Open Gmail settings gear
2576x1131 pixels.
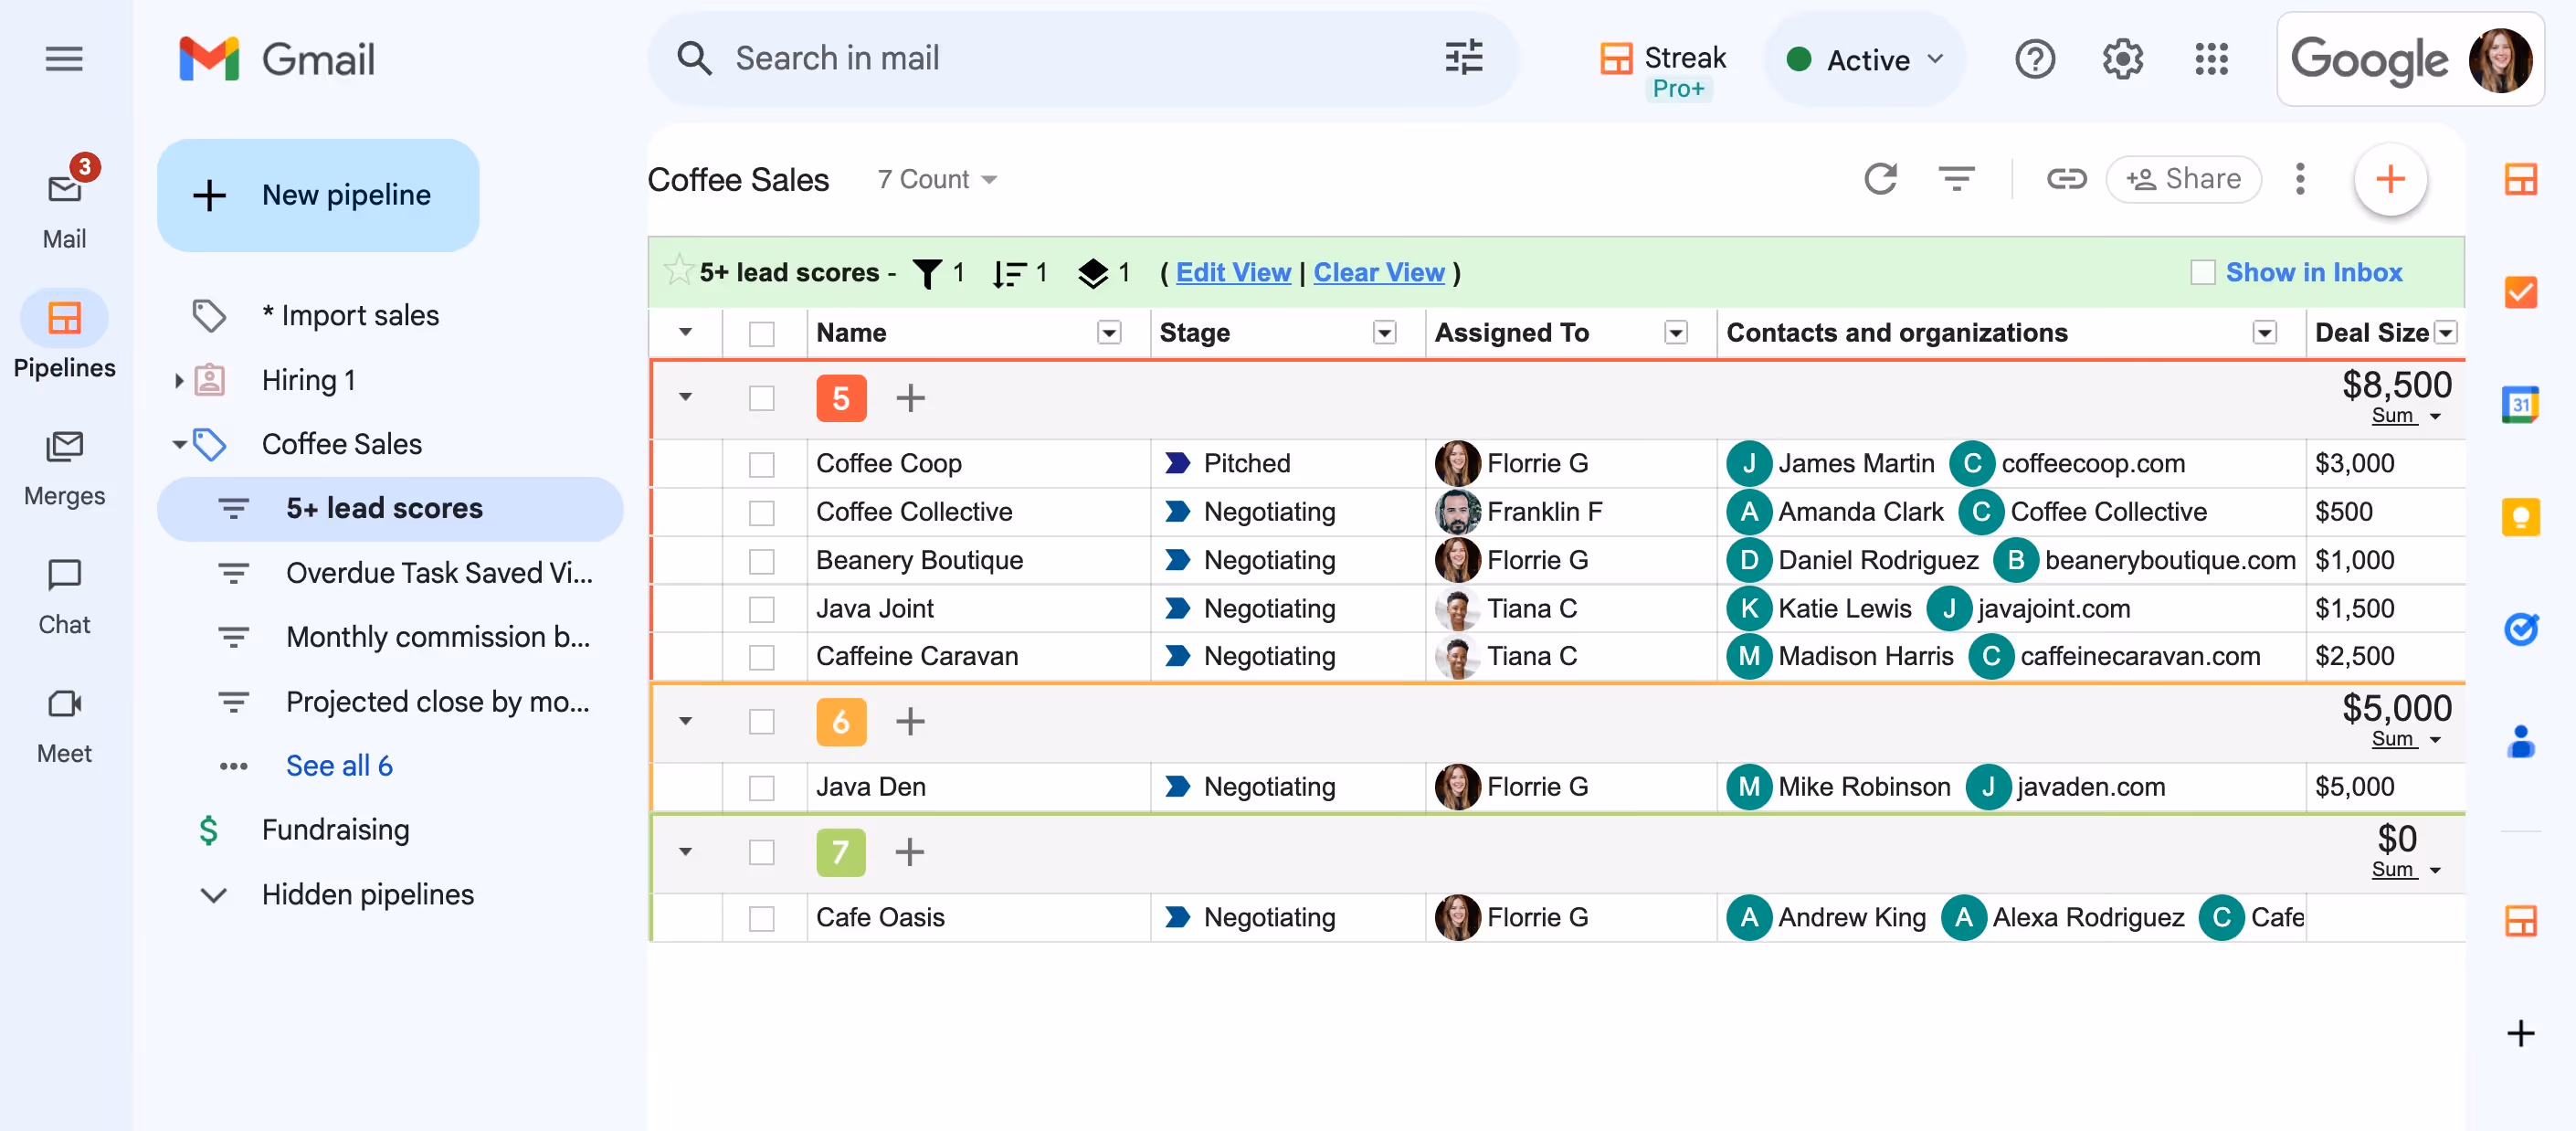click(2122, 59)
